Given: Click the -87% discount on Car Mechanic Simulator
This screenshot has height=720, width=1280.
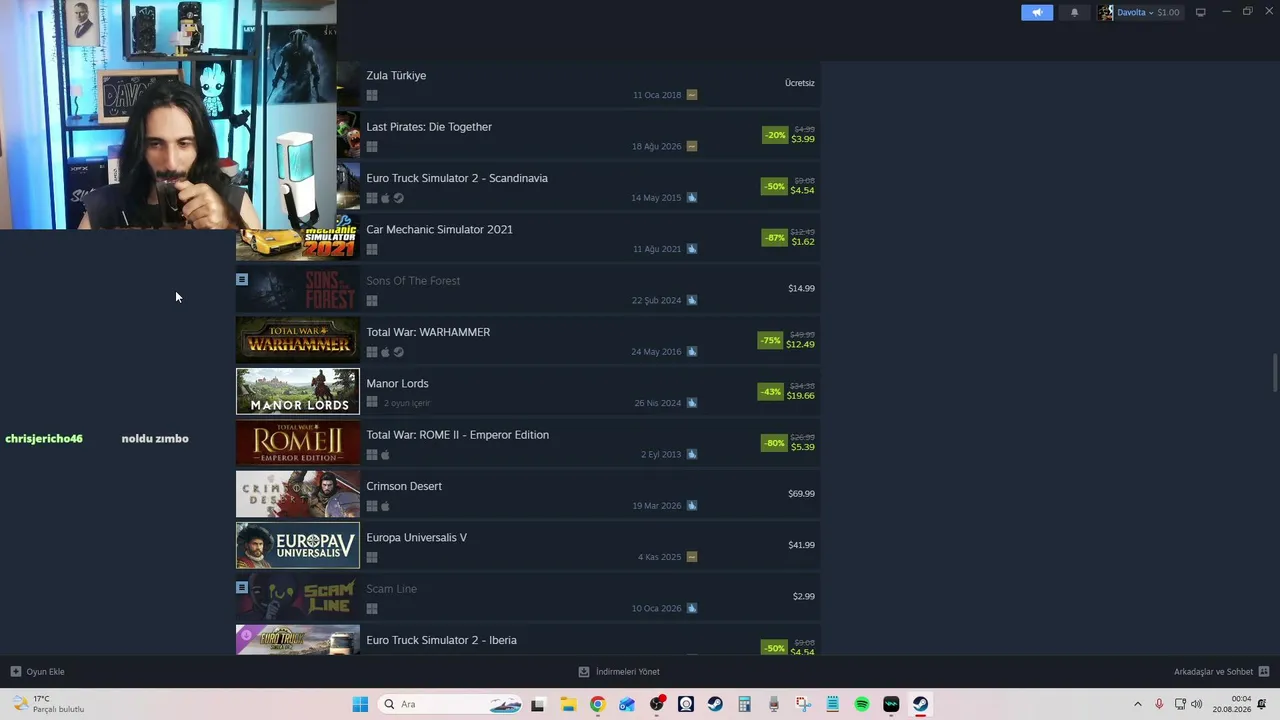Looking at the screenshot, I should (774, 238).
